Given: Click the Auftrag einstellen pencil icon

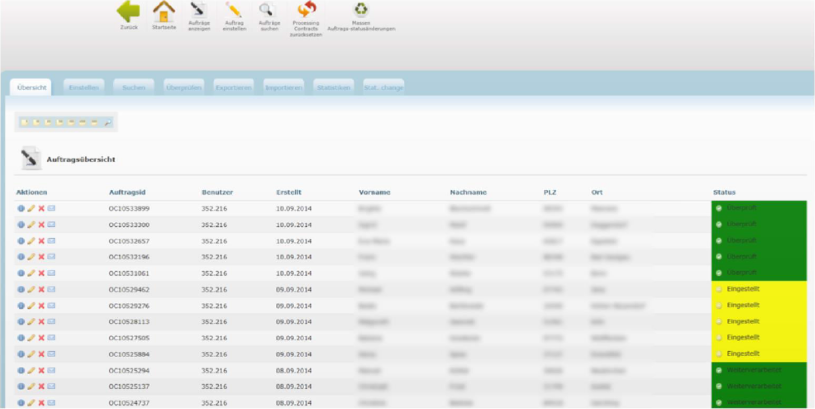Looking at the screenshot, I should (x=234, y=12).
